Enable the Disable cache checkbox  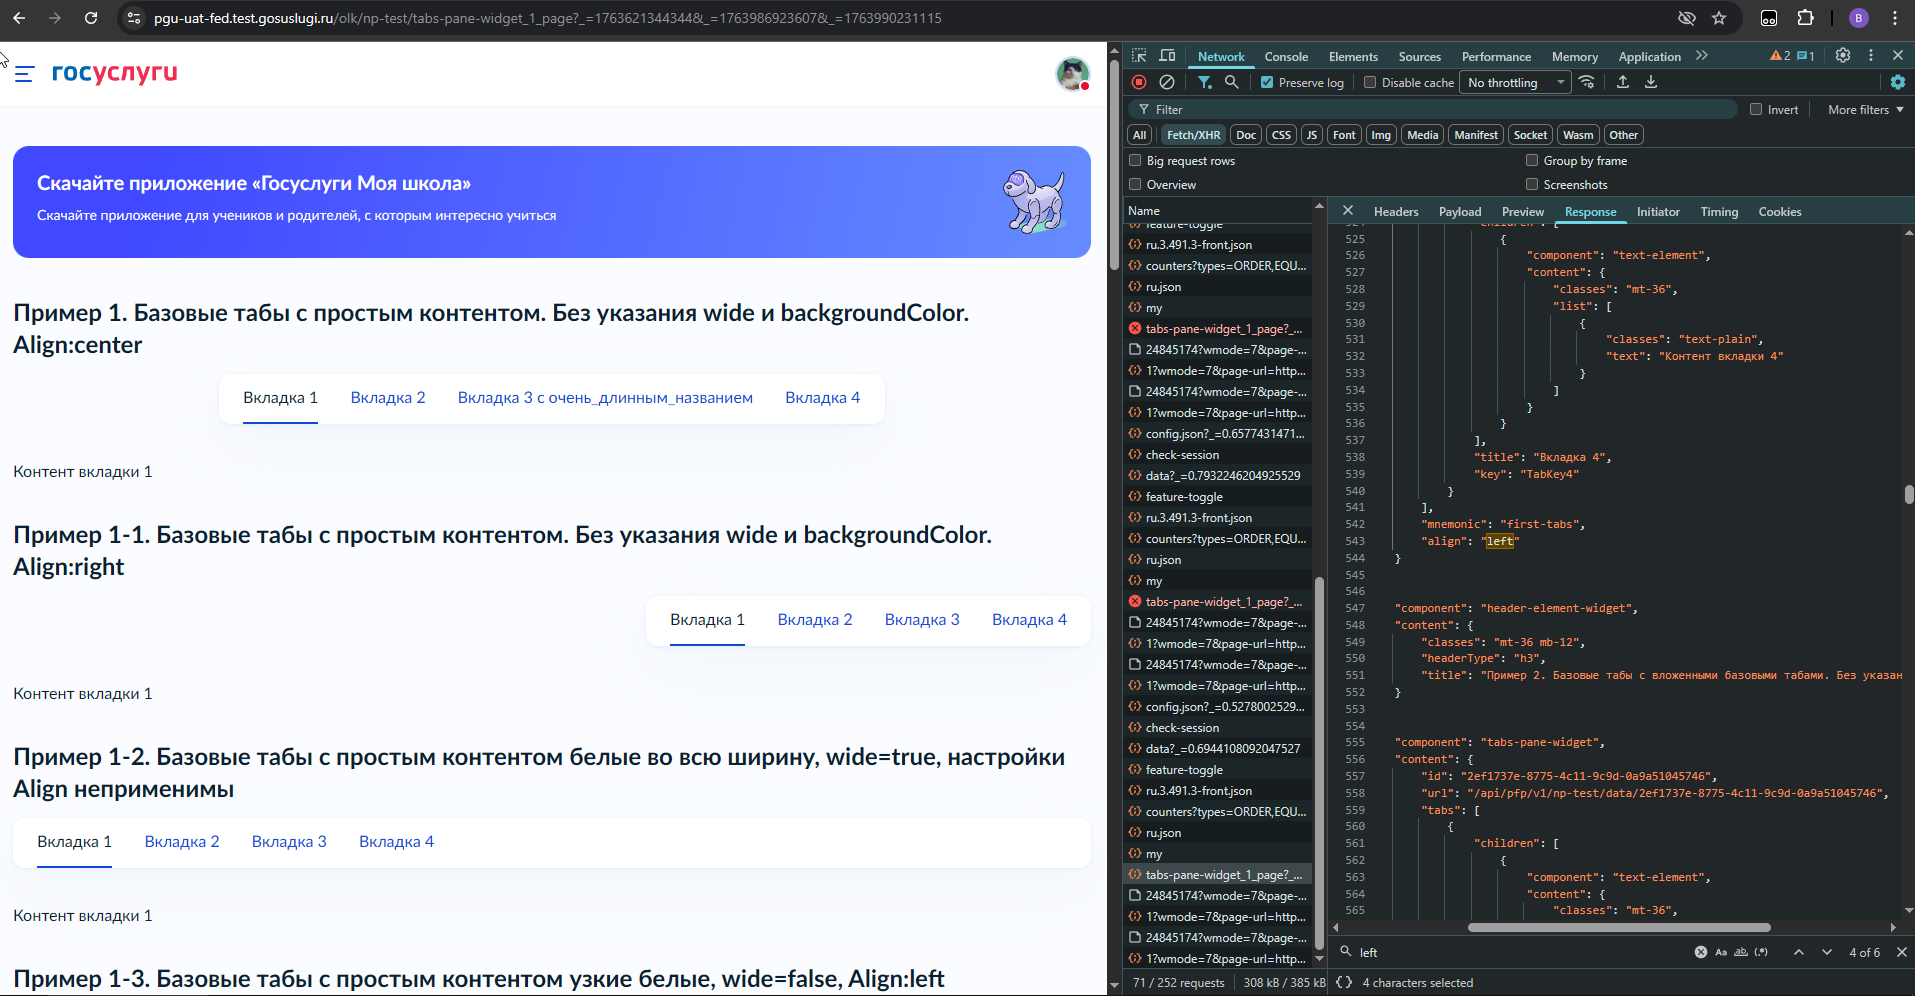1370,83
